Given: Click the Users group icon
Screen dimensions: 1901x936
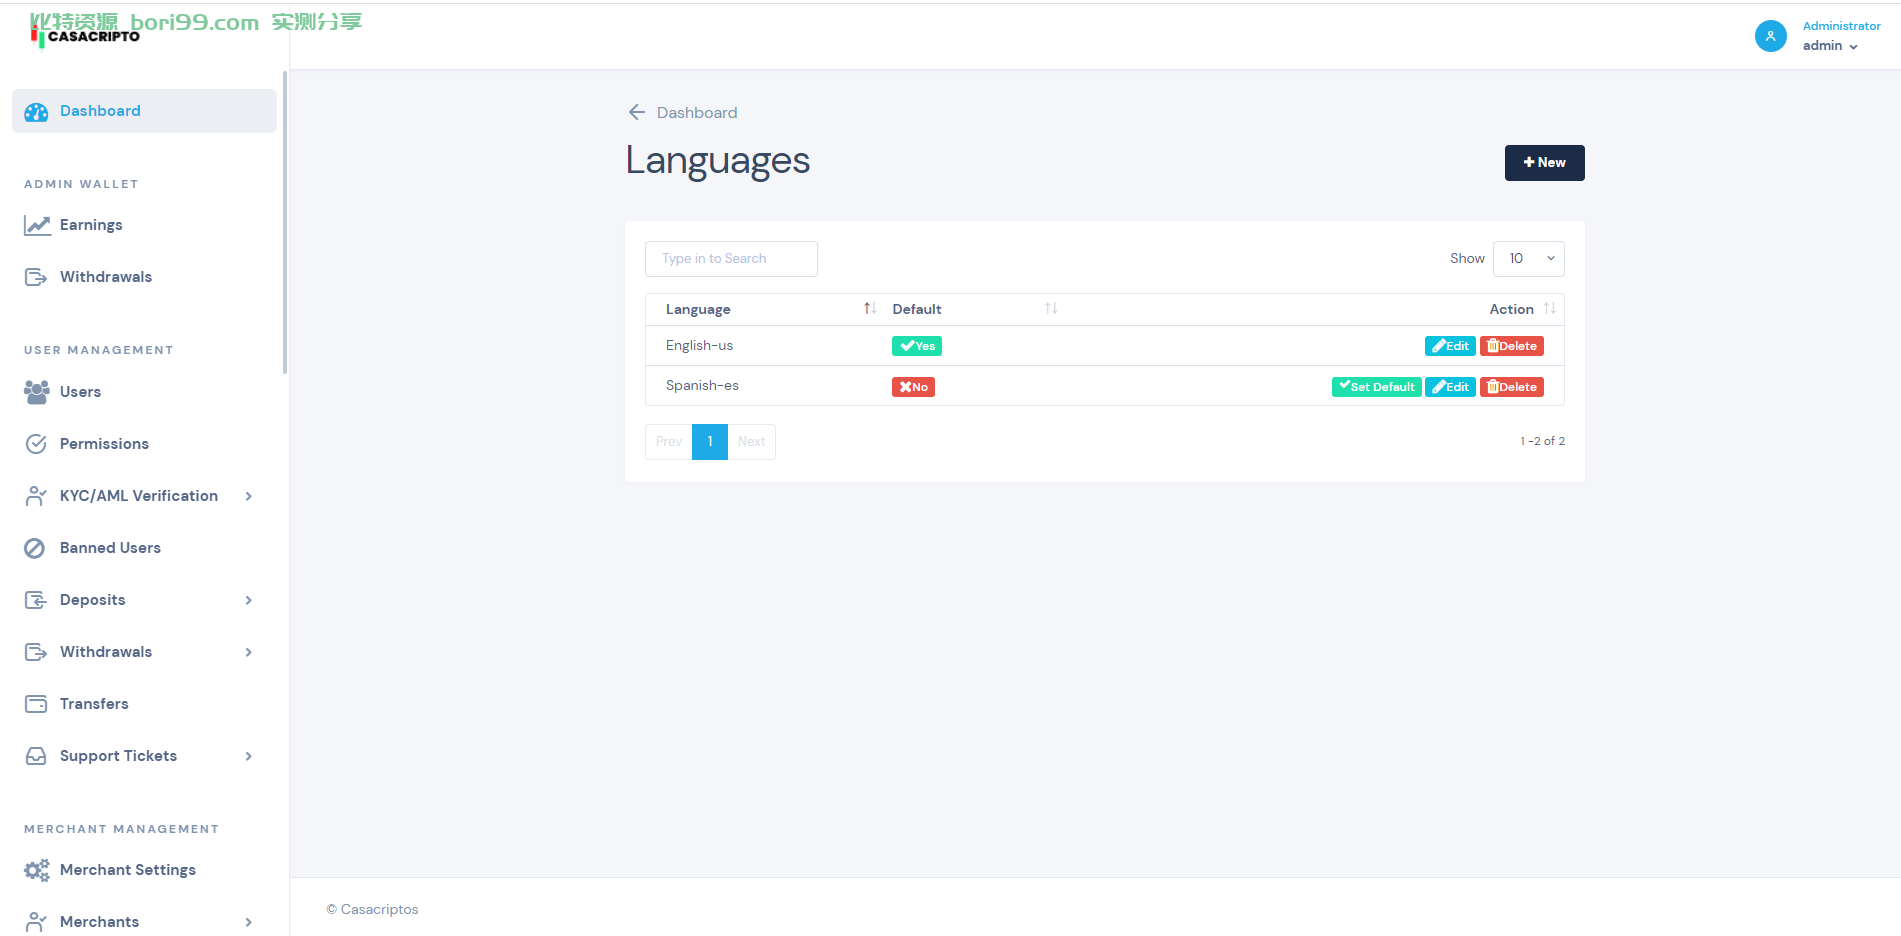Looking at the screenshot, I should pyautogui.click(x=37, y=392).
